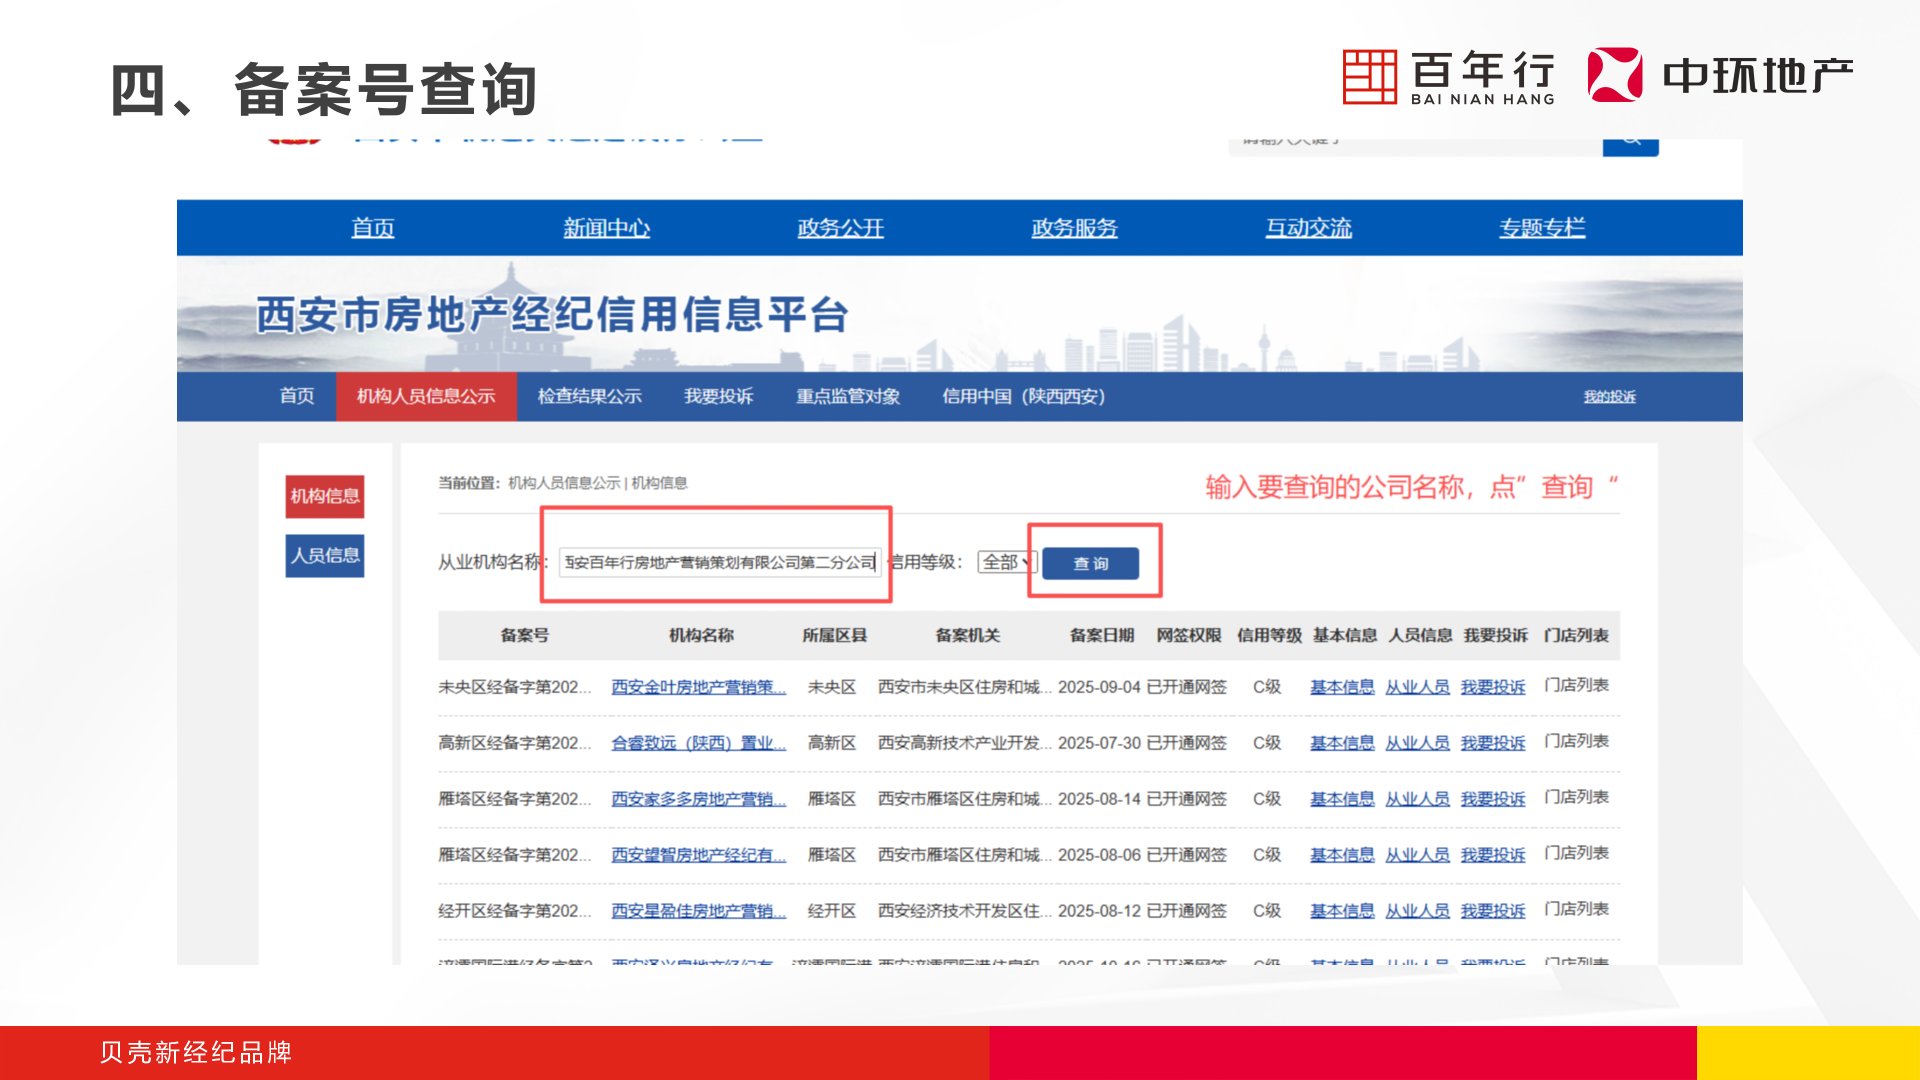Click the 备案日期 column header
The image size is (1920, 1080).
(1102, 635)
